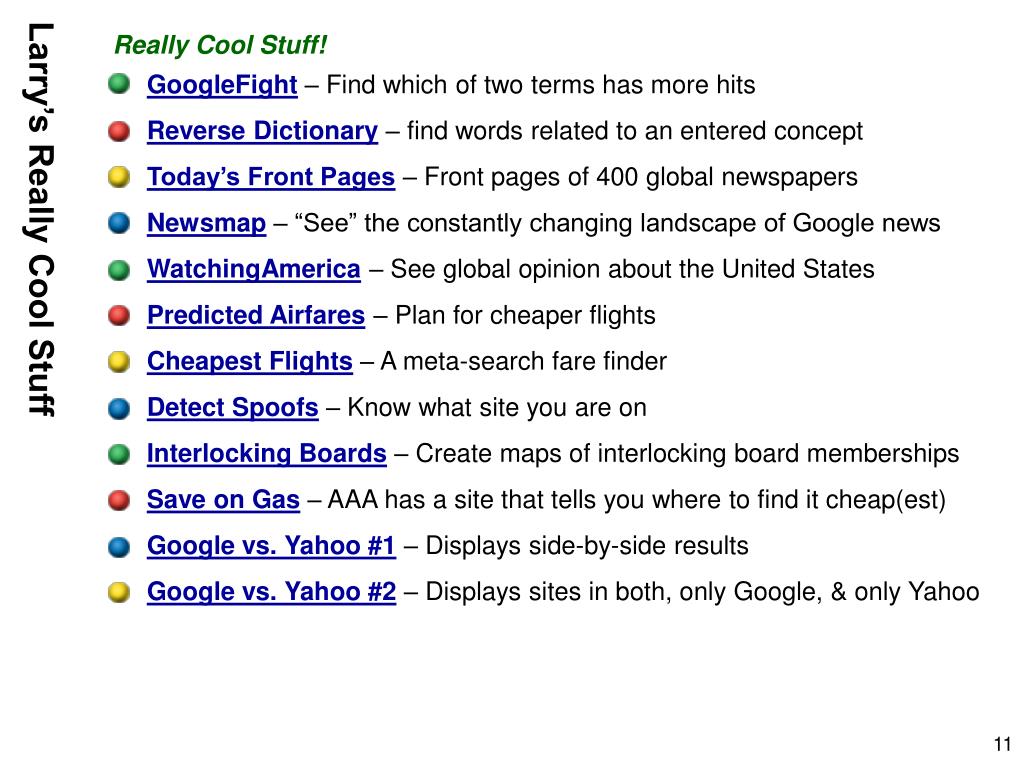Click yellow bullet beside Today's Front Pages
Viewport: 1024px width, 768px height.
click(119, 177)
